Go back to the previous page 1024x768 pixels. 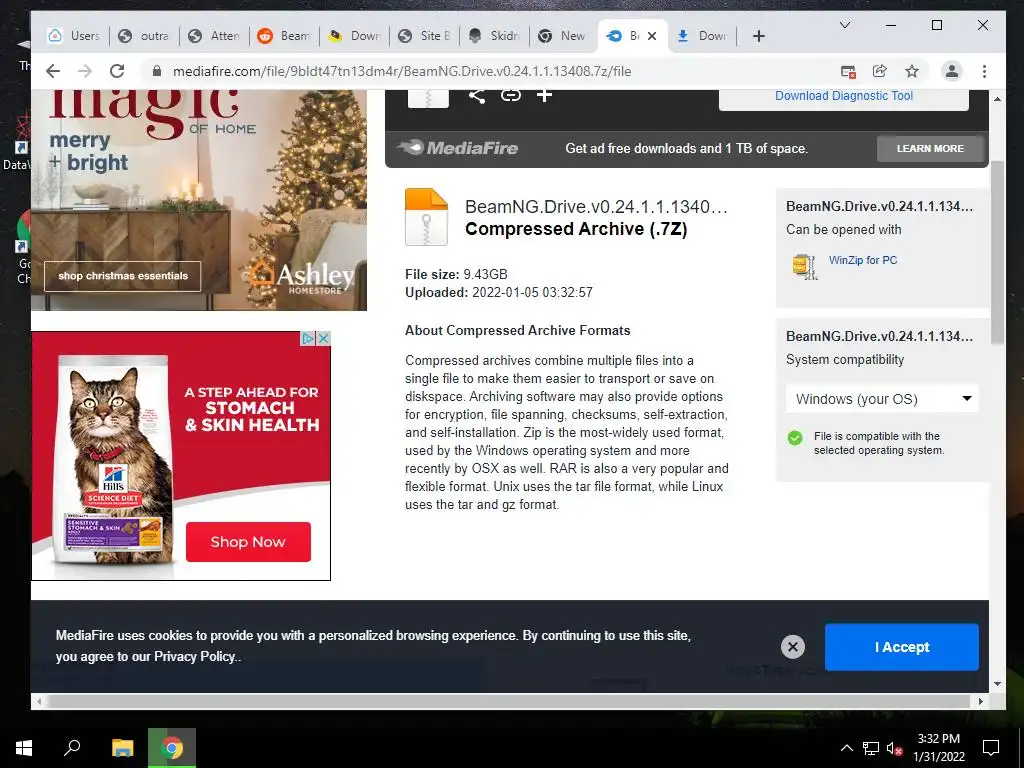point(53,71)
